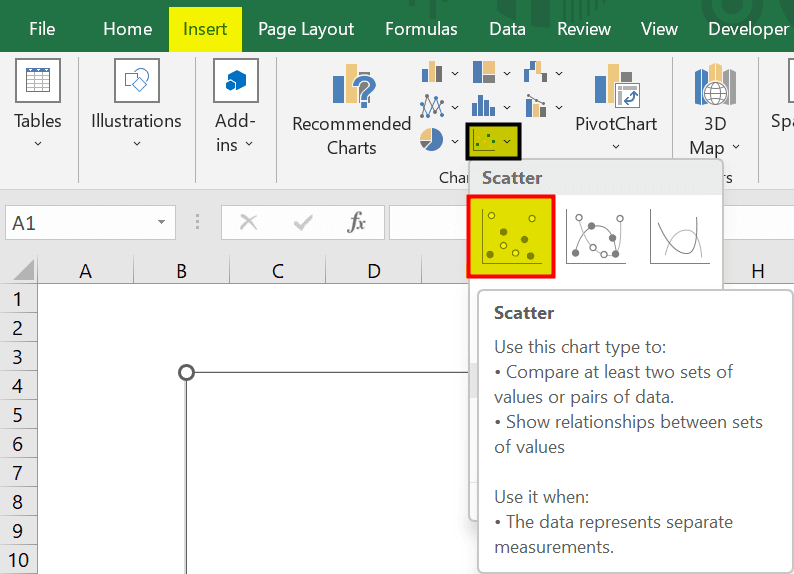The height and width of the screenshot is (574, 794).
Task: Select column H header
Action: [758, 272]
